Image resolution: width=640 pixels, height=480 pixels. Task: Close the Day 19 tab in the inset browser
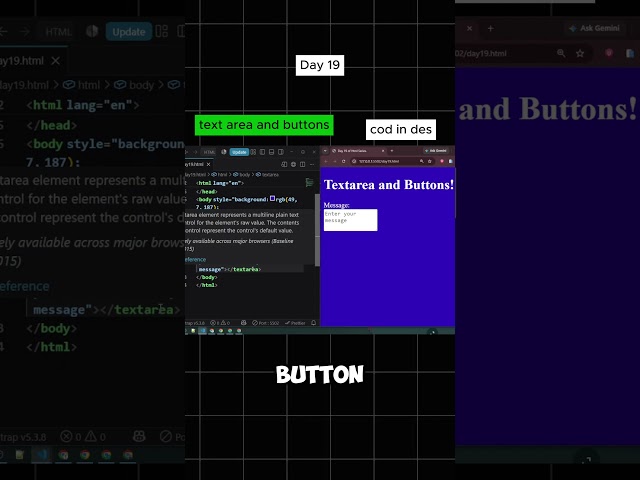383,151
